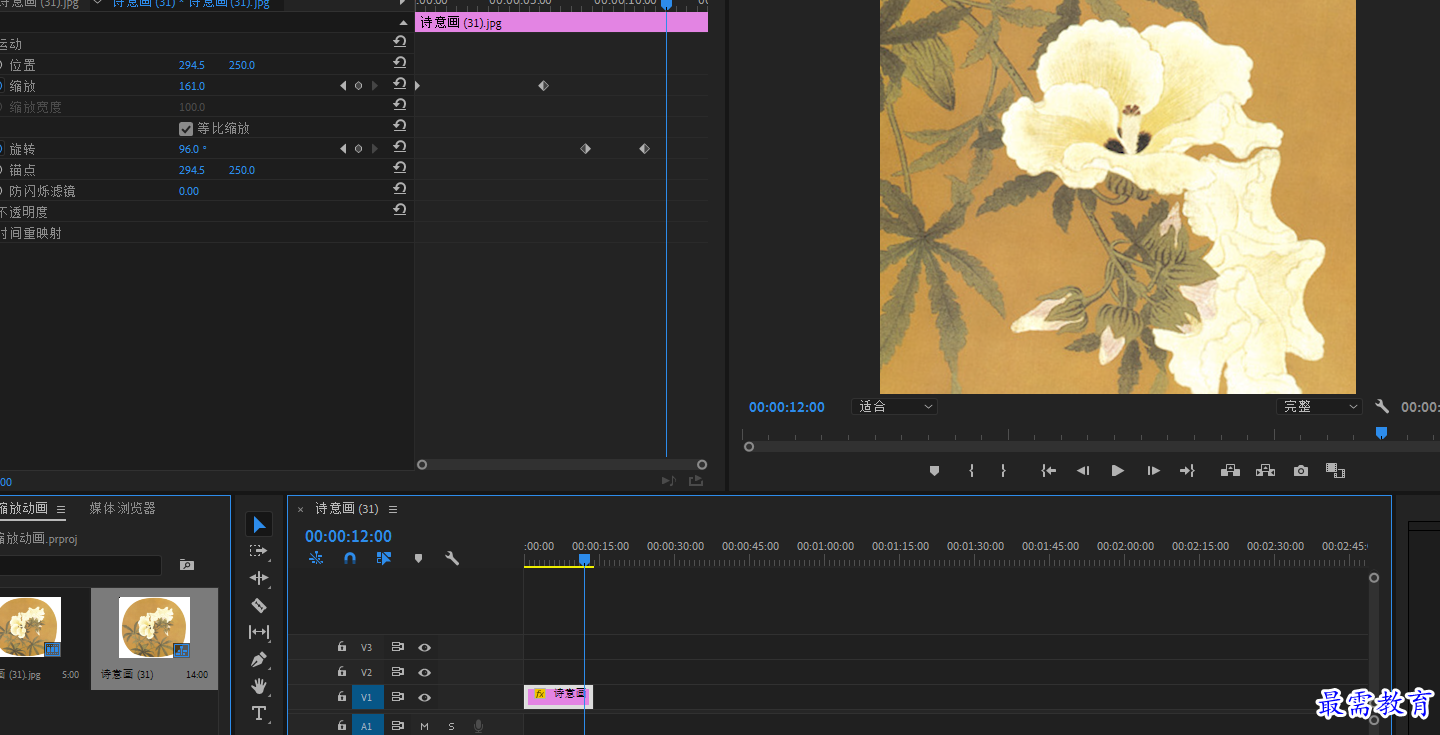Toggle the 等比缩放 checkbox

tap(186, 128)
